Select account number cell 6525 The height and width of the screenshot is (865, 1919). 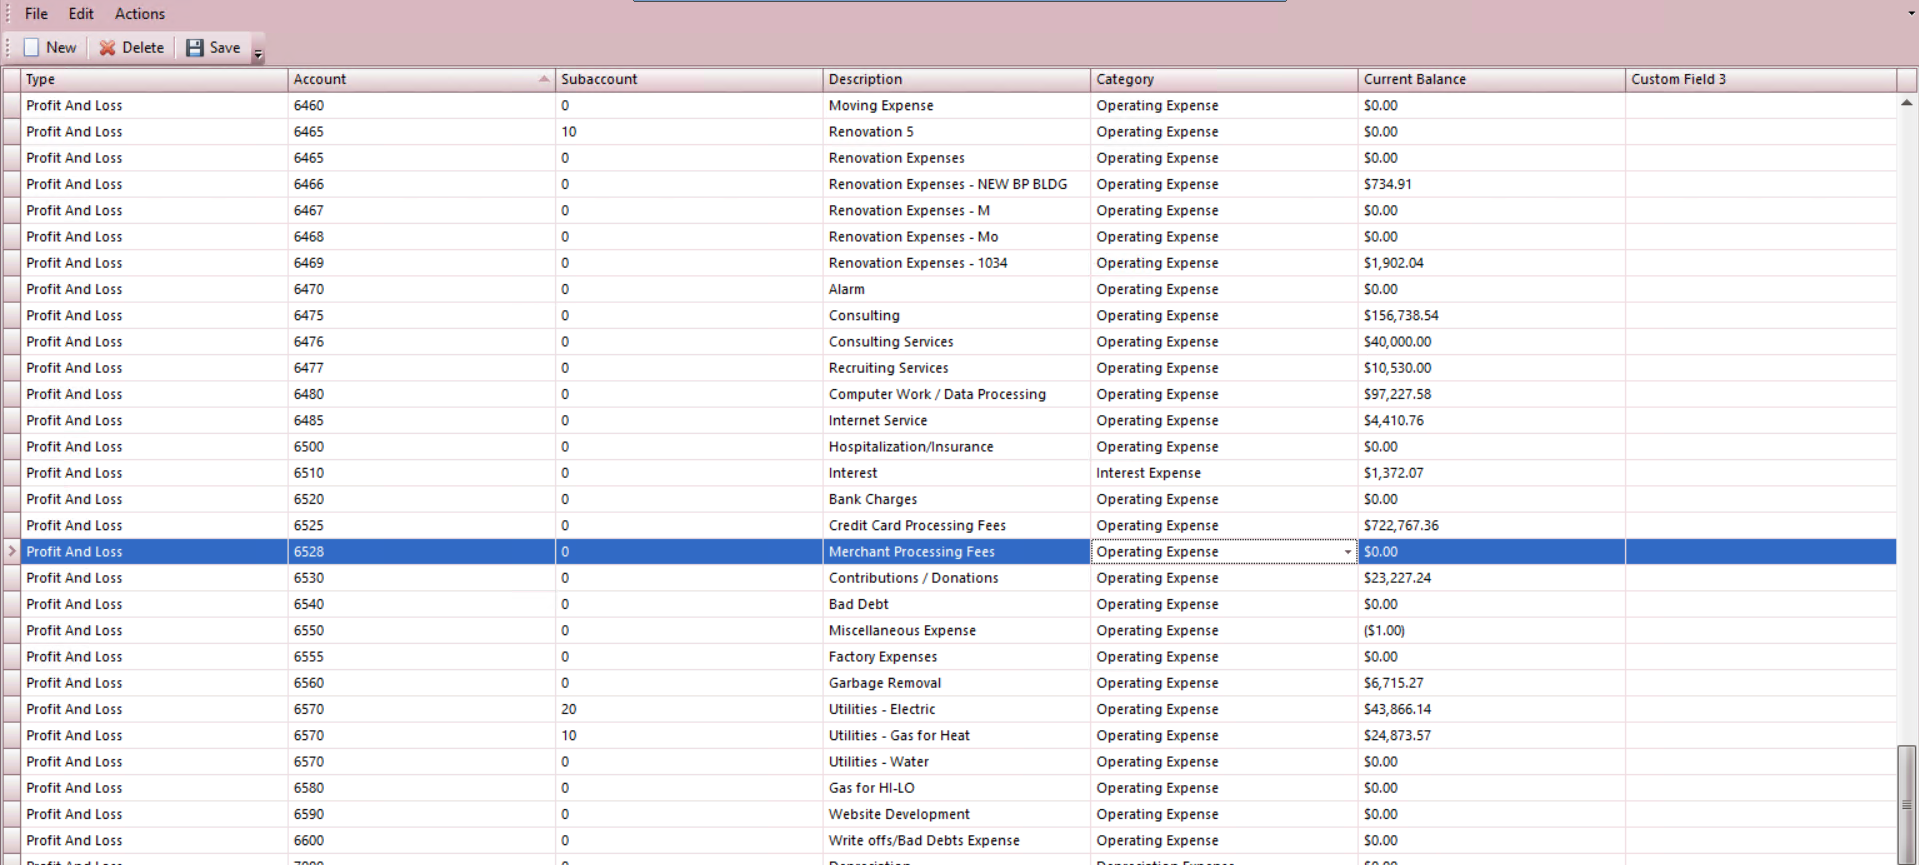pyautogui.click(x=309, y=525)
